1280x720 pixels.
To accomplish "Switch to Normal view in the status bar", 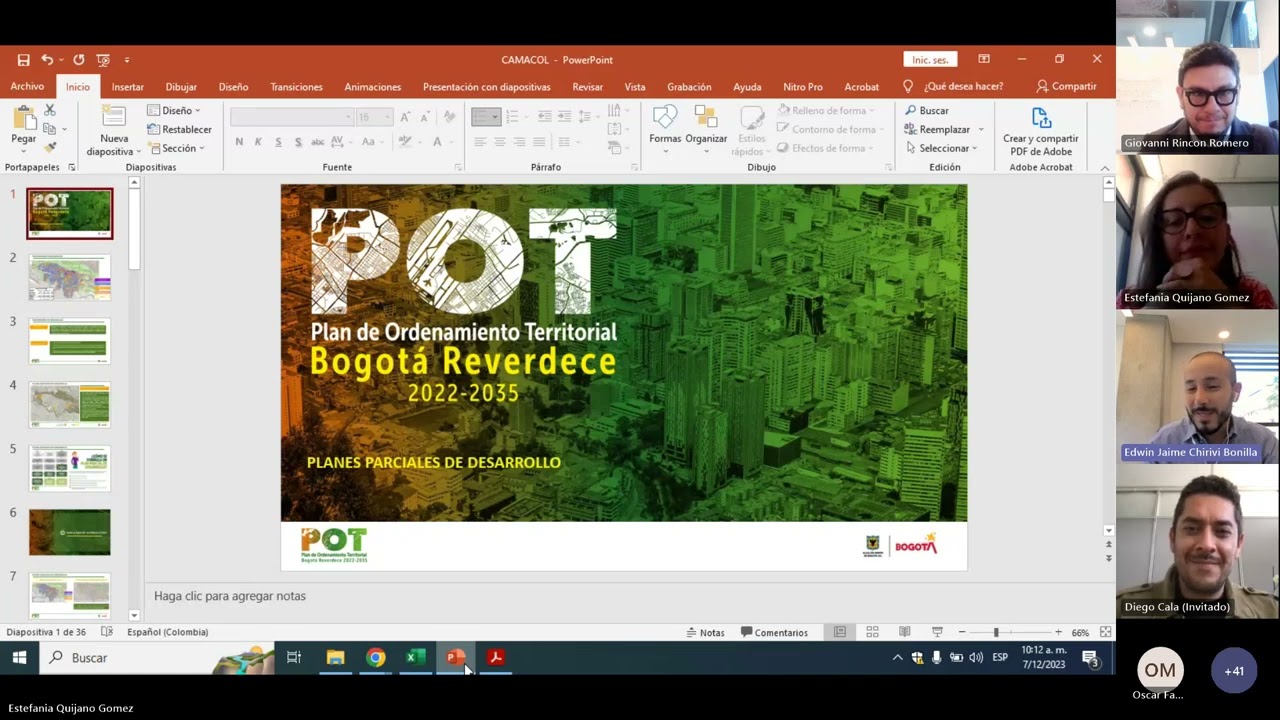I will point(840,632).
